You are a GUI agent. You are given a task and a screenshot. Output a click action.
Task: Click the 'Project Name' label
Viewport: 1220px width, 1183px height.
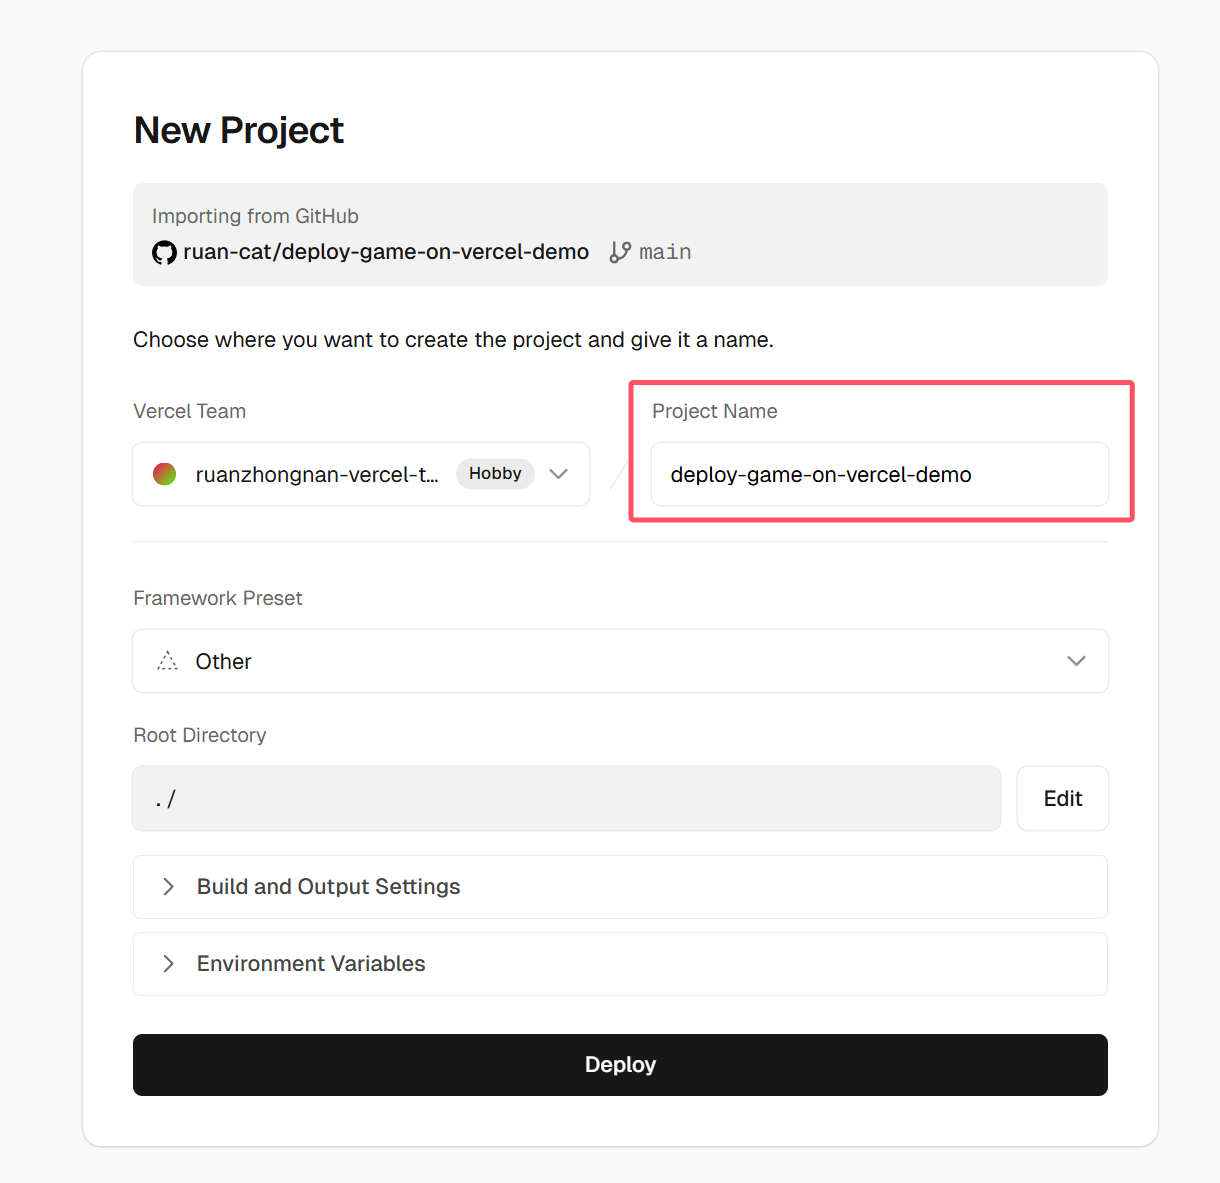[x=715, y=411]
